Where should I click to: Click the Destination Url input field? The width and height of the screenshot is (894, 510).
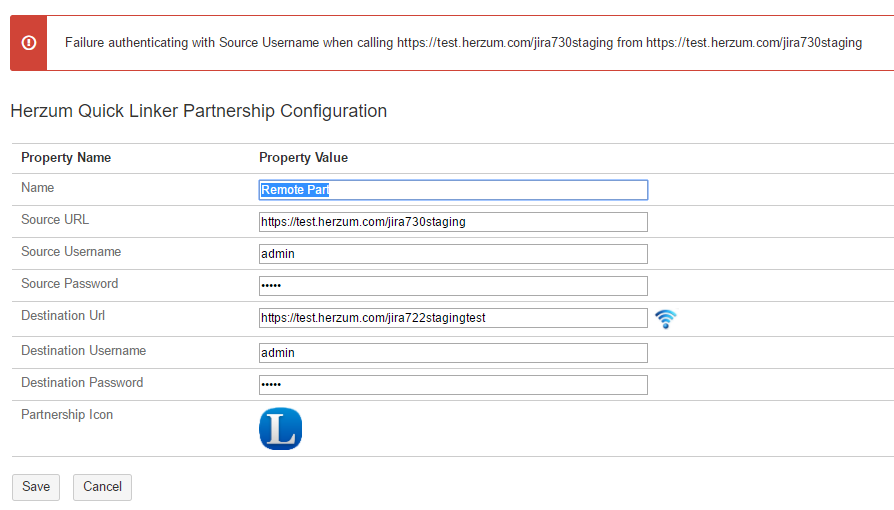point(453,318)
